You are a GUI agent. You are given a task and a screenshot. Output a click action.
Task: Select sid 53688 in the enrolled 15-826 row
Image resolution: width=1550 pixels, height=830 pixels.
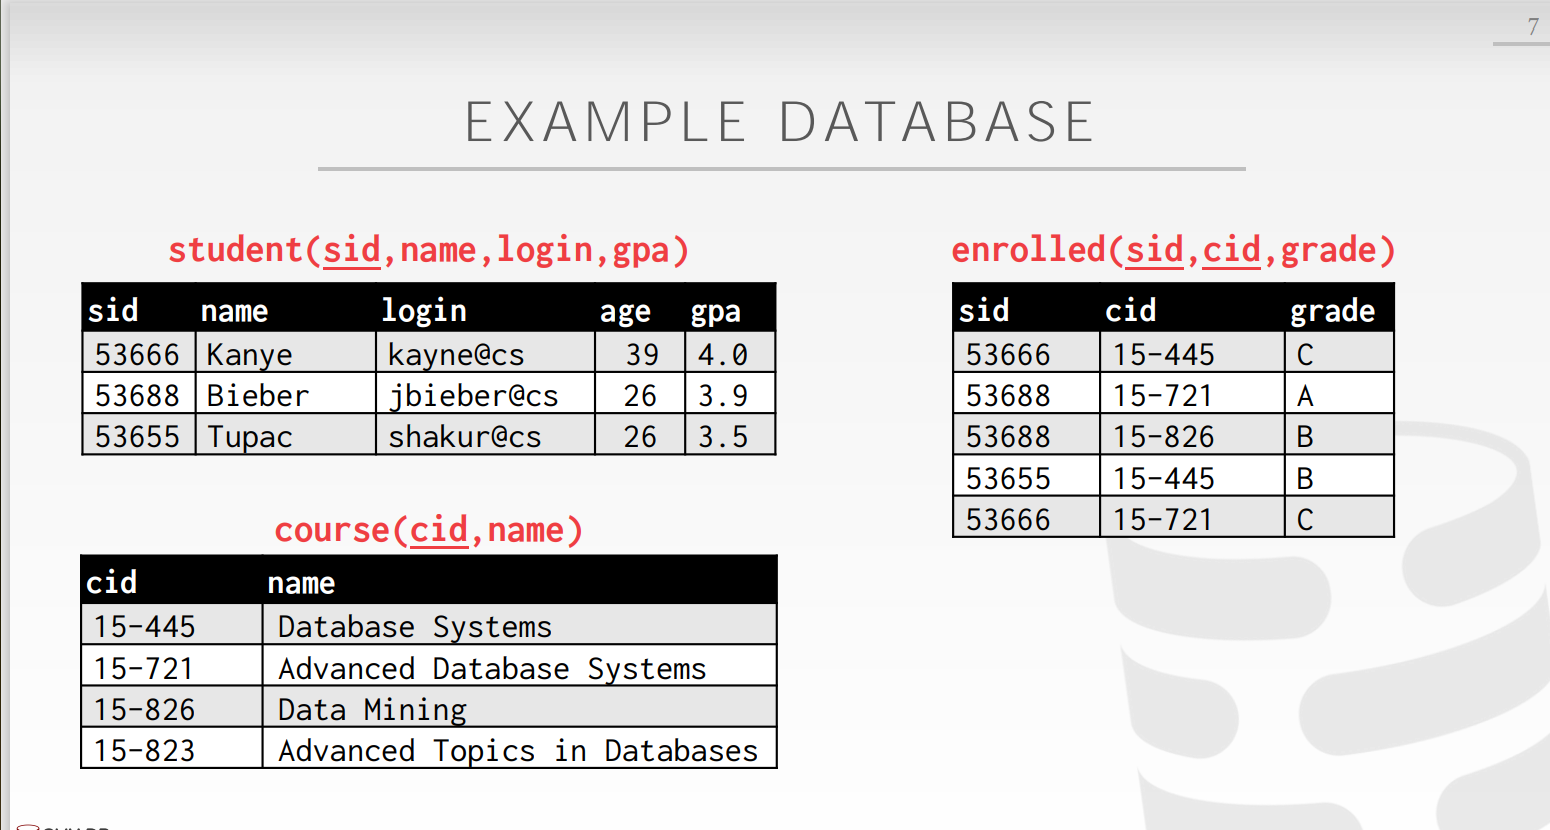(1008, 437)
